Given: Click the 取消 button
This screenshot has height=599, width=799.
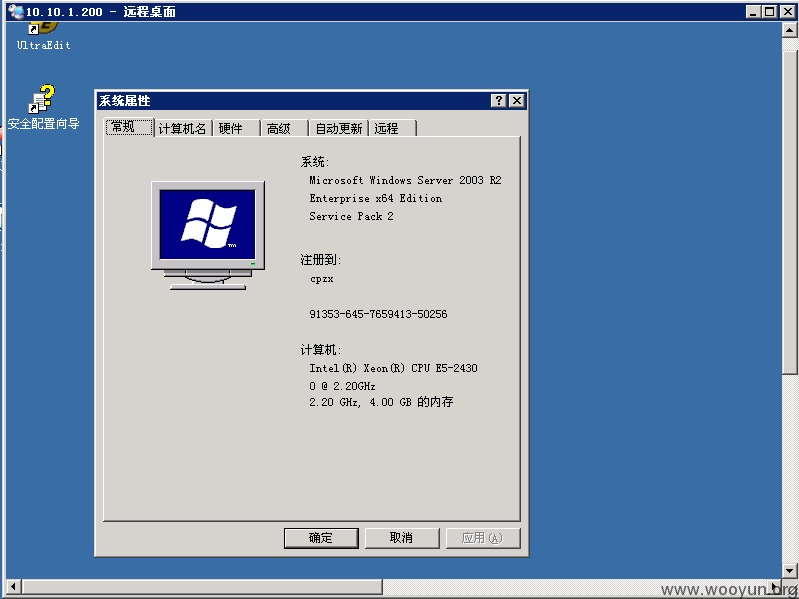Looking at the screenshot, I should tap(402, 538).
